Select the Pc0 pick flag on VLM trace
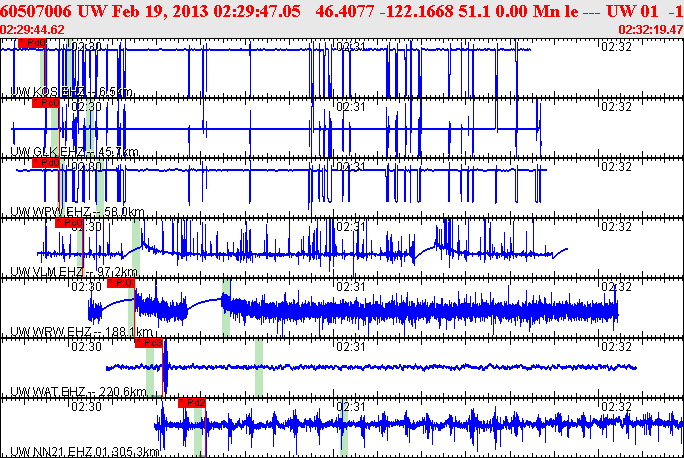This screenshot has width=684, height=458. pyautogui.click(x=69, y=223)
